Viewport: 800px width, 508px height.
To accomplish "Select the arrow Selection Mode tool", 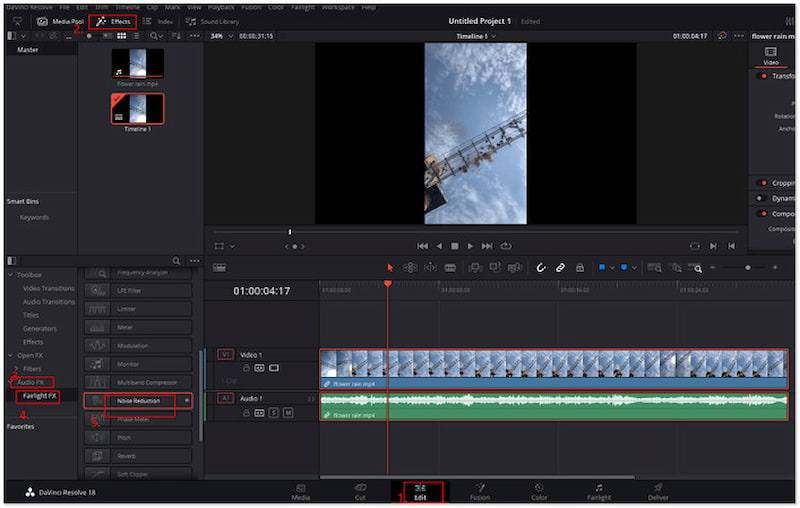I will (x=391, y=268).
